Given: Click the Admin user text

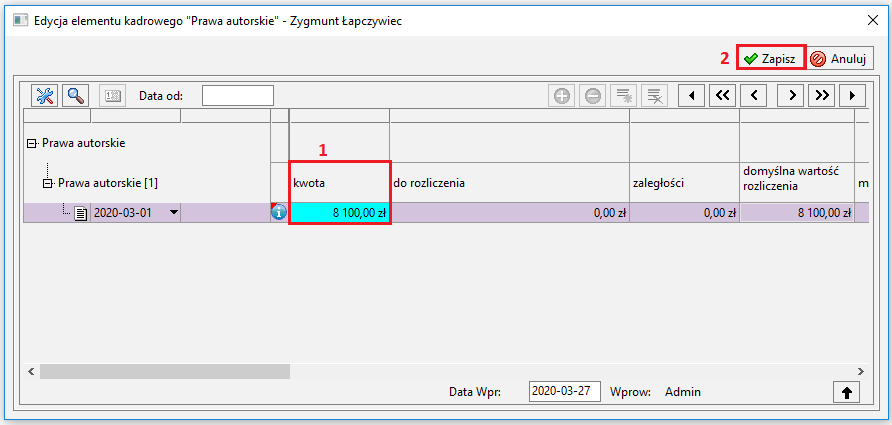Looking at the screenshot, I should pos(683,391).
